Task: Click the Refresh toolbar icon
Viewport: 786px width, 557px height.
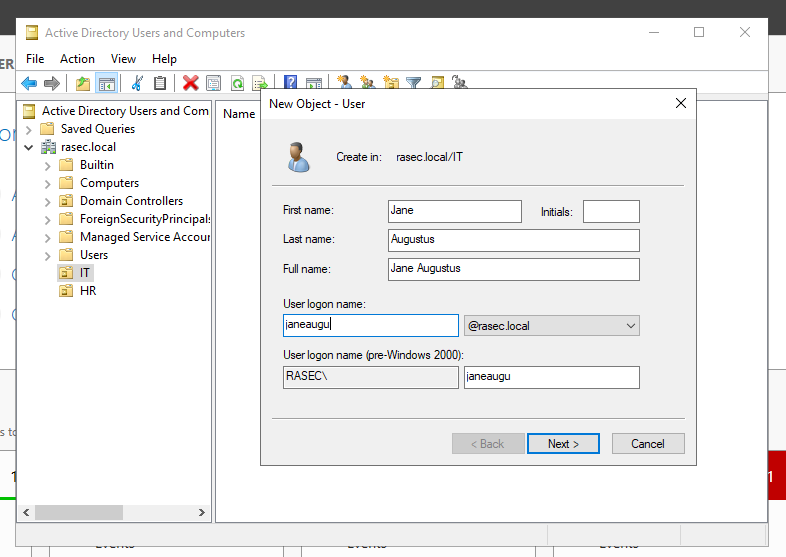Action: click(x=238, y=83)
